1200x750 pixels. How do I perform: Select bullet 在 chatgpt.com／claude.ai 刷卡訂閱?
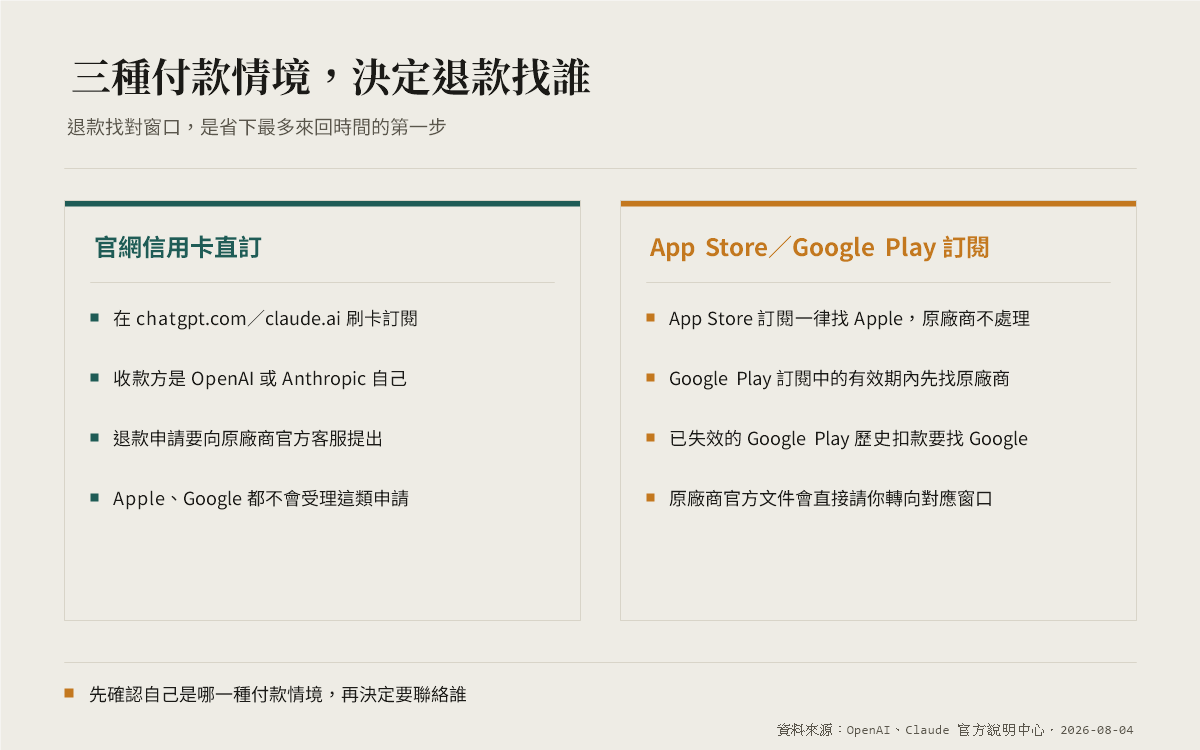[x=265, y=319]
